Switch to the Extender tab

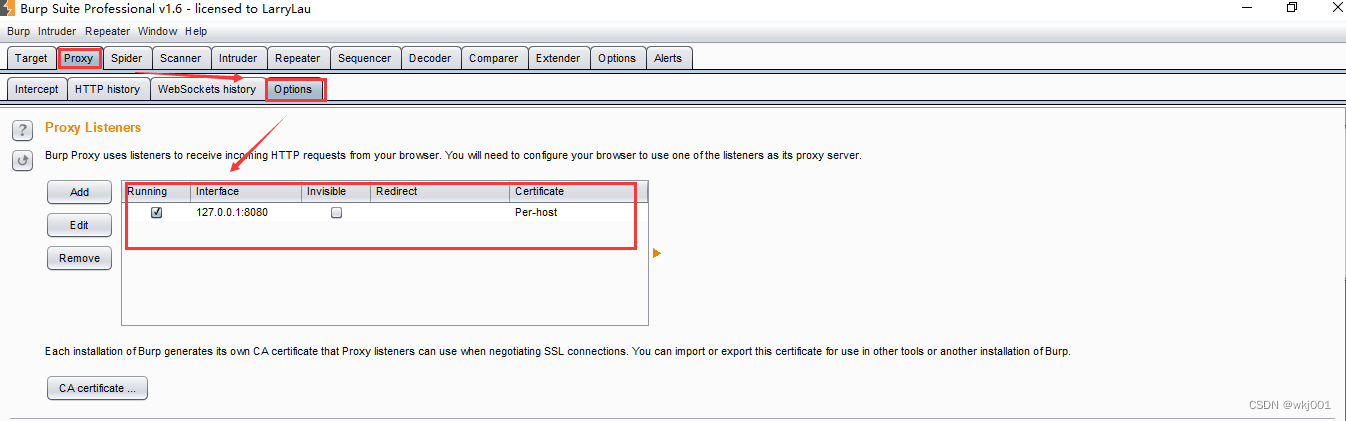(558, 58)
